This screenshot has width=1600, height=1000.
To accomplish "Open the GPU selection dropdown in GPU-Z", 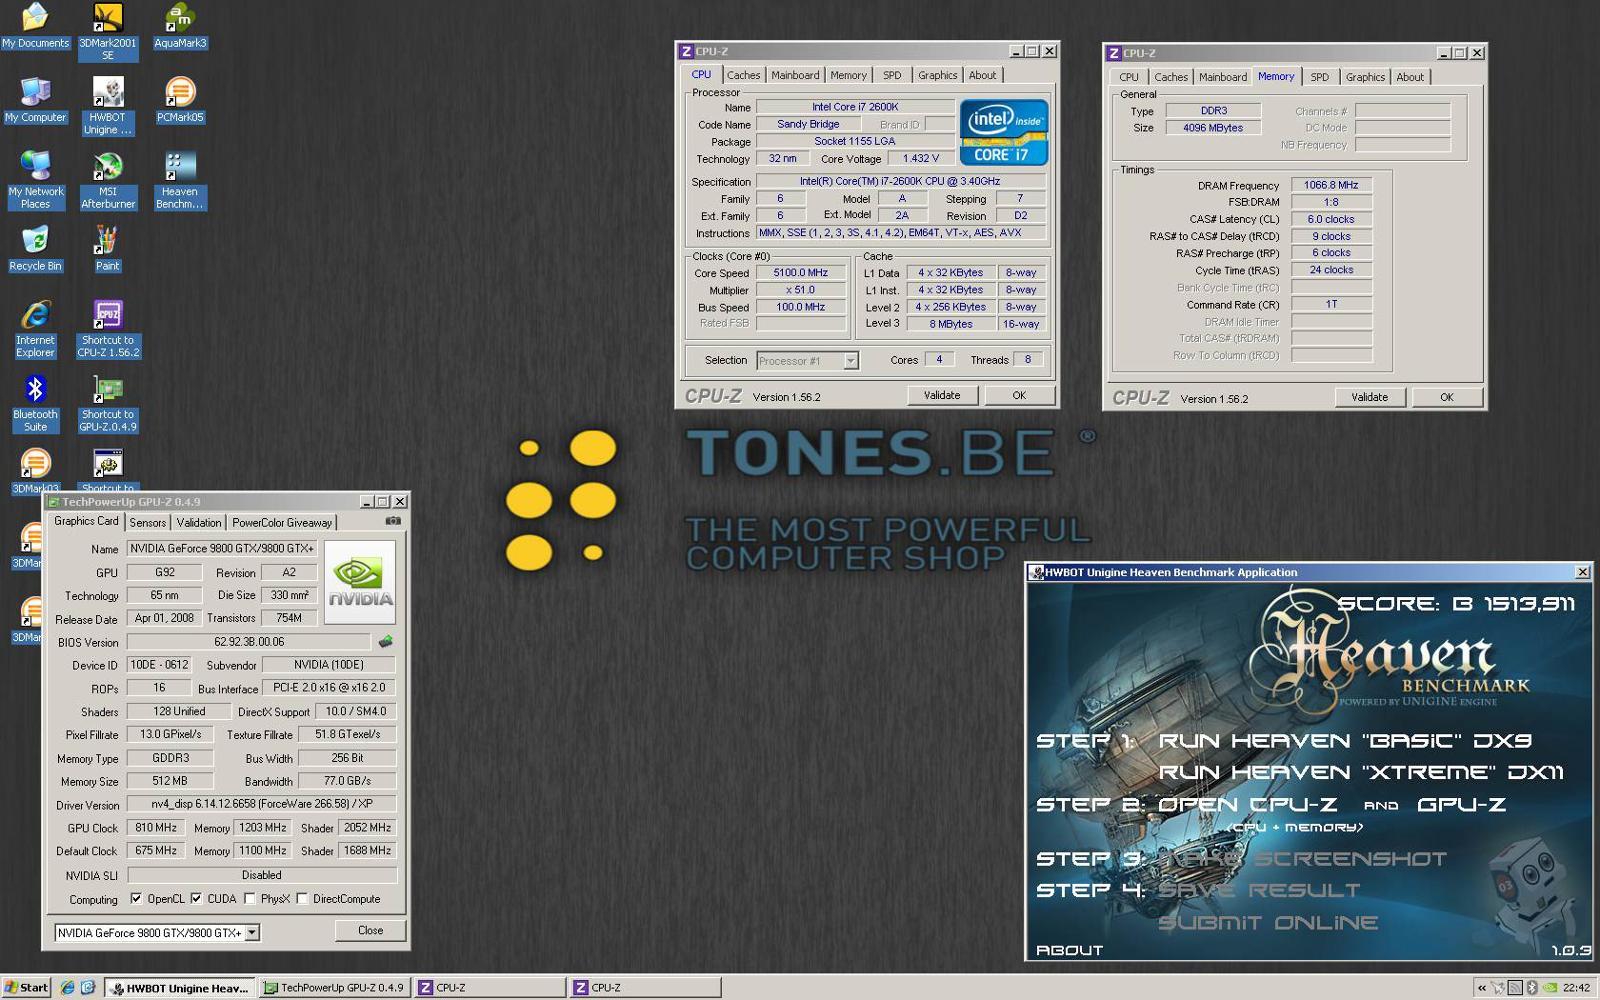I will point(252,933).
